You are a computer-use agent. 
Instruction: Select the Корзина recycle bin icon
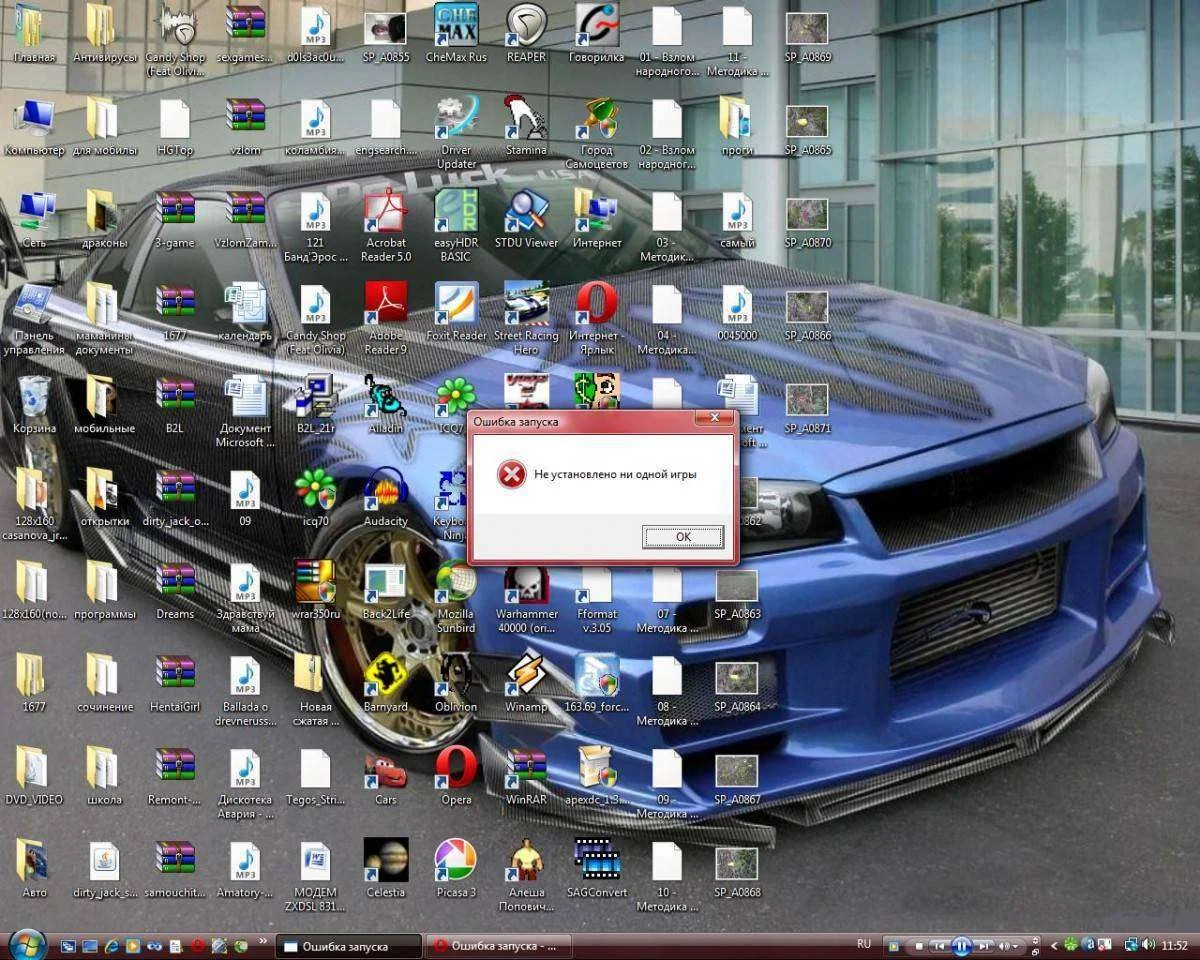(x=34, y=405)
